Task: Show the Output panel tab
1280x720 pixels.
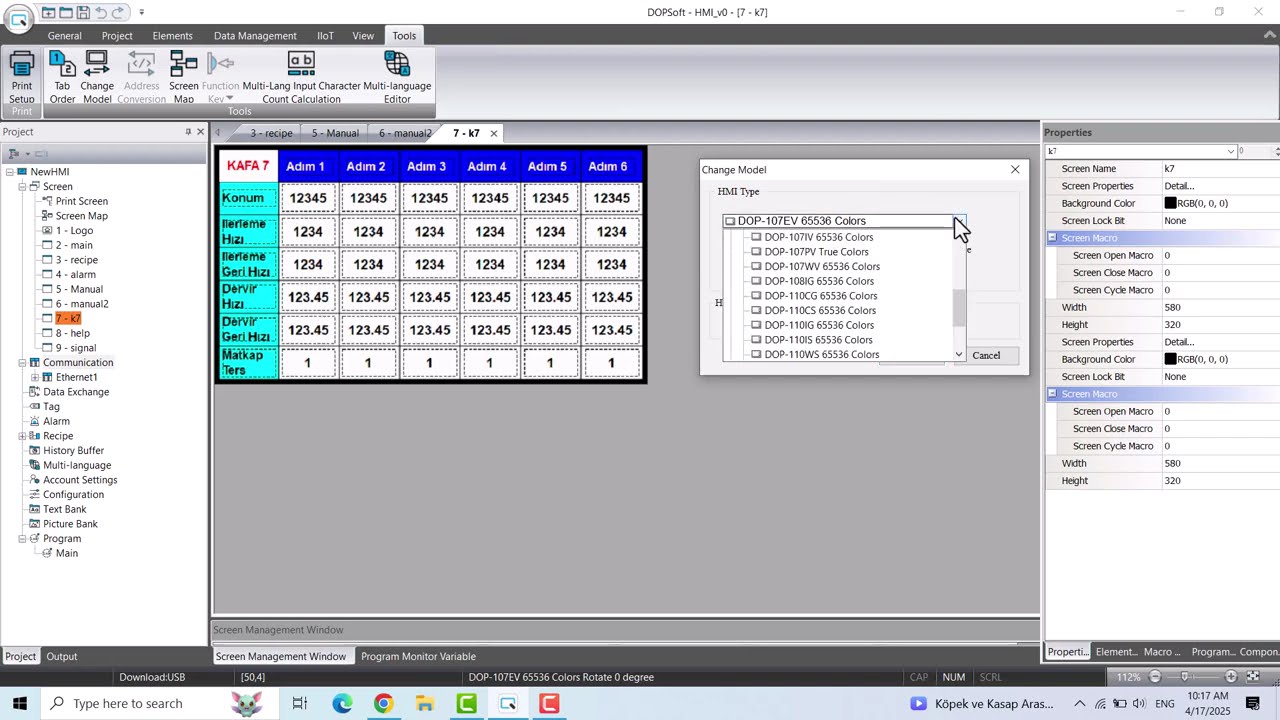Action: 62,656
